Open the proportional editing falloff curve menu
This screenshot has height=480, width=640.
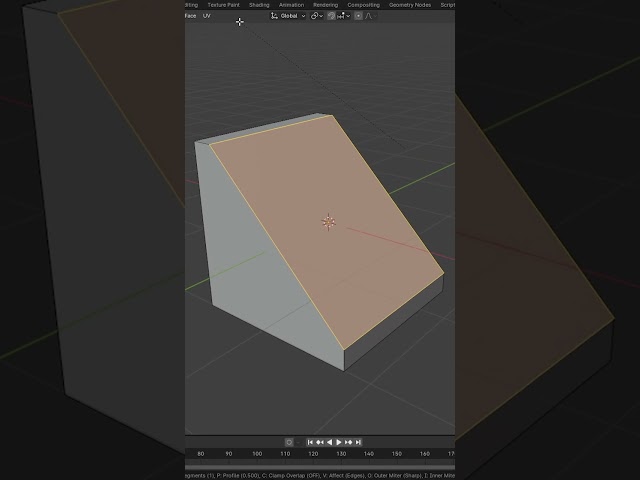click(x=371, y=16)
